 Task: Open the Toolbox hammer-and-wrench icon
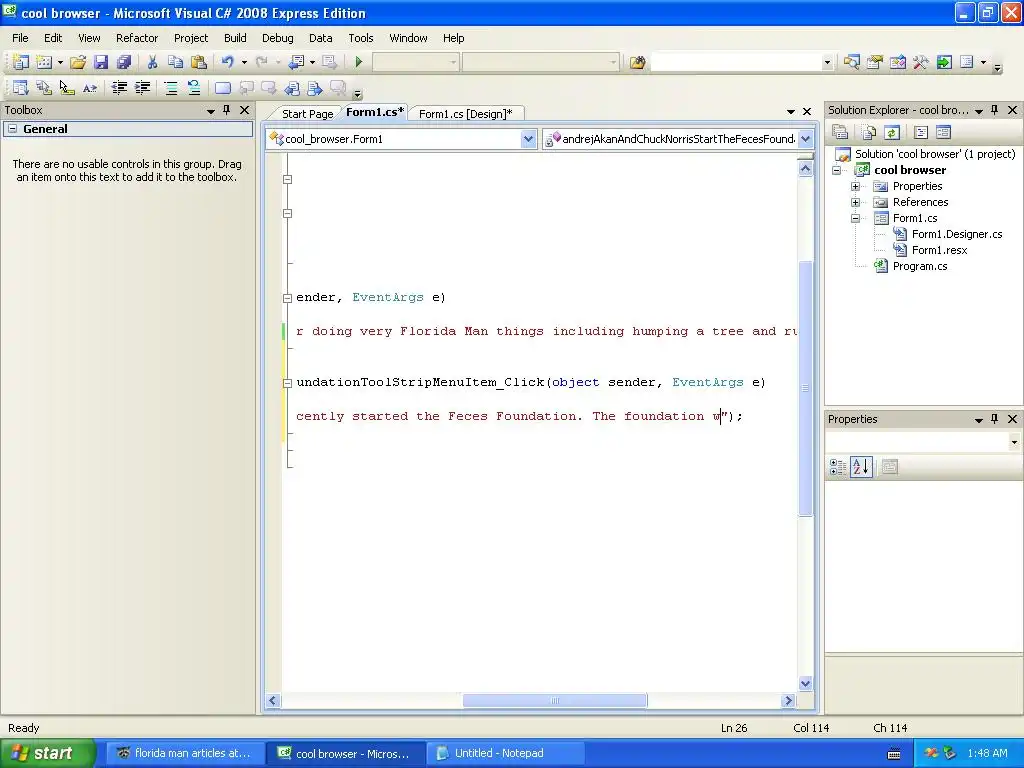pos(921,62)
